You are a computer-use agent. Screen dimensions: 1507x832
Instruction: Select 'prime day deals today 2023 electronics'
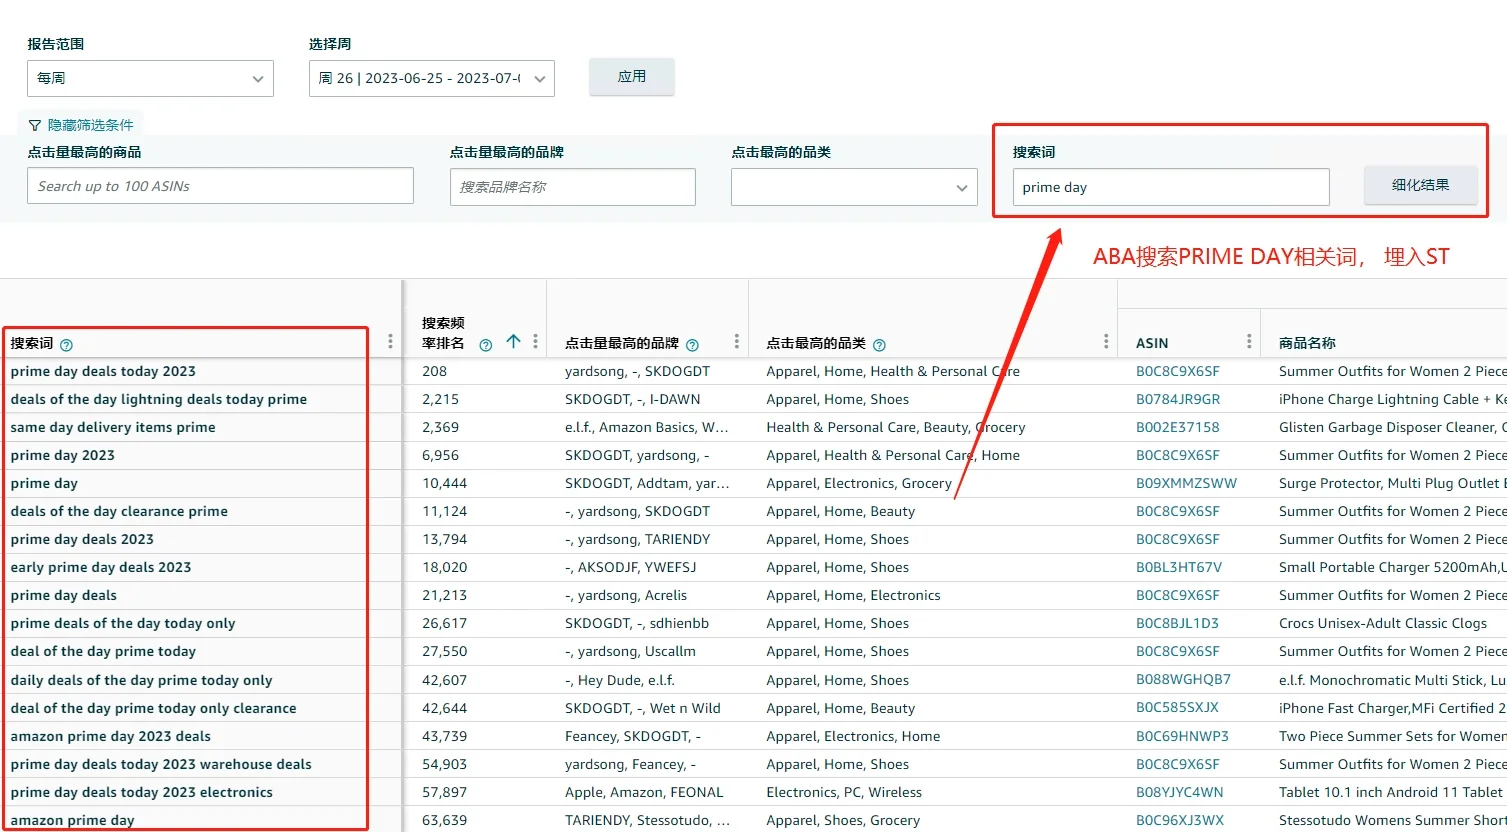click(x=142, y=792)
